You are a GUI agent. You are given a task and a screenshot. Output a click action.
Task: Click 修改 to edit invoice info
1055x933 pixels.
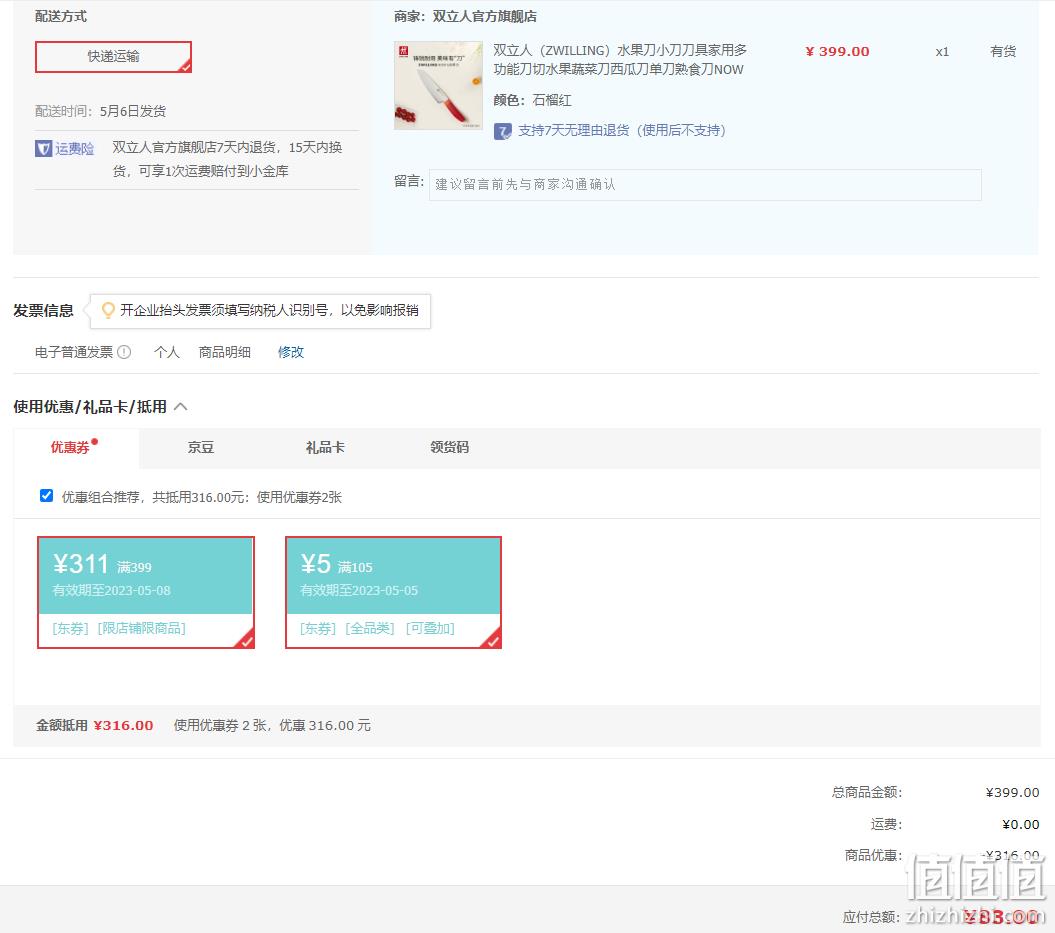pos(291,352)
